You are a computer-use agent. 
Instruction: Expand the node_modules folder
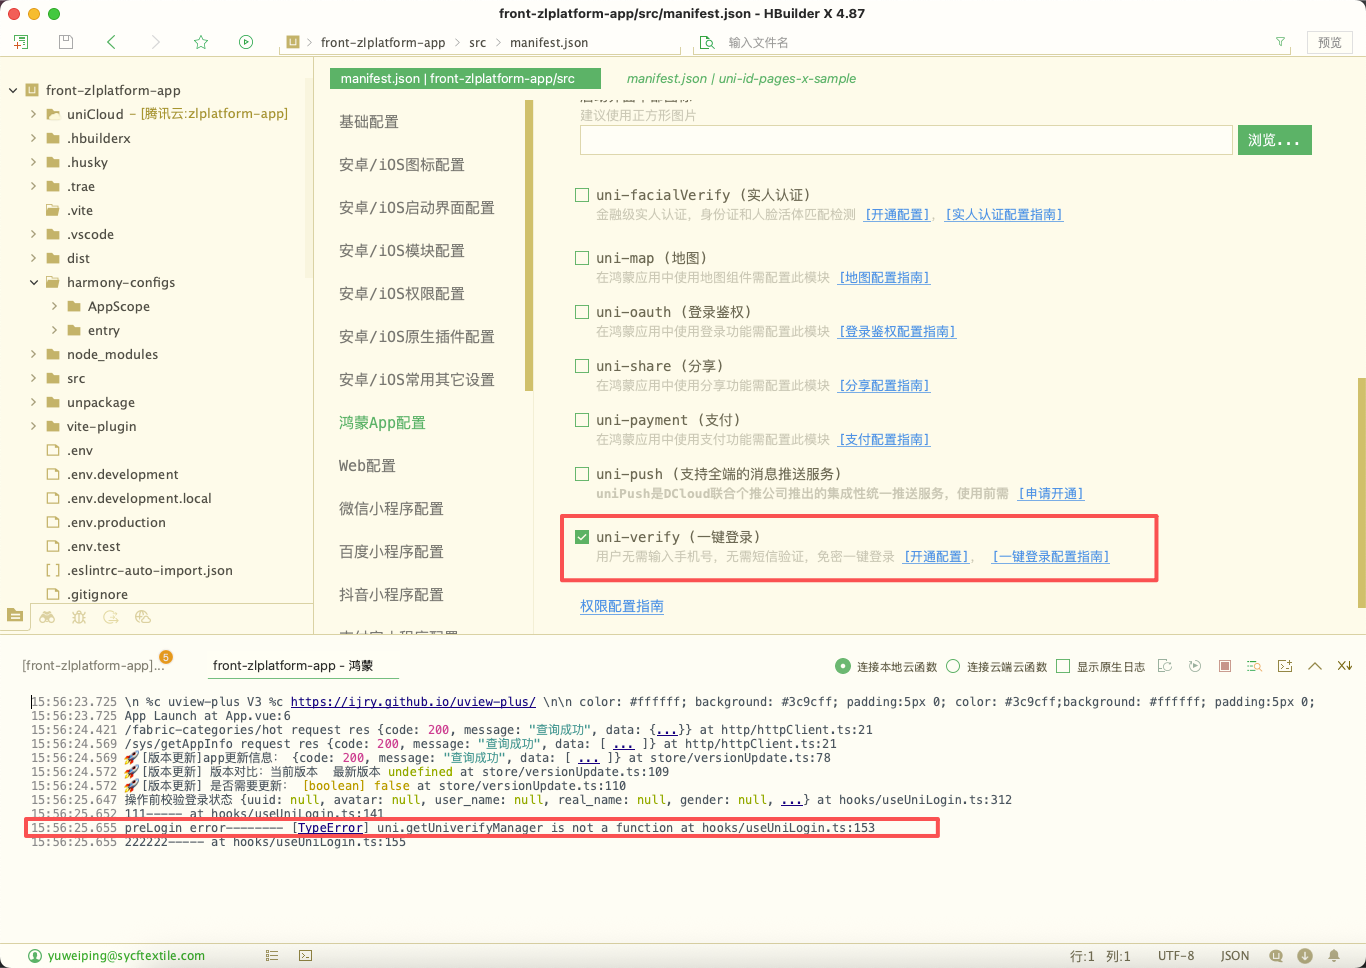click(x=34, y=354)
